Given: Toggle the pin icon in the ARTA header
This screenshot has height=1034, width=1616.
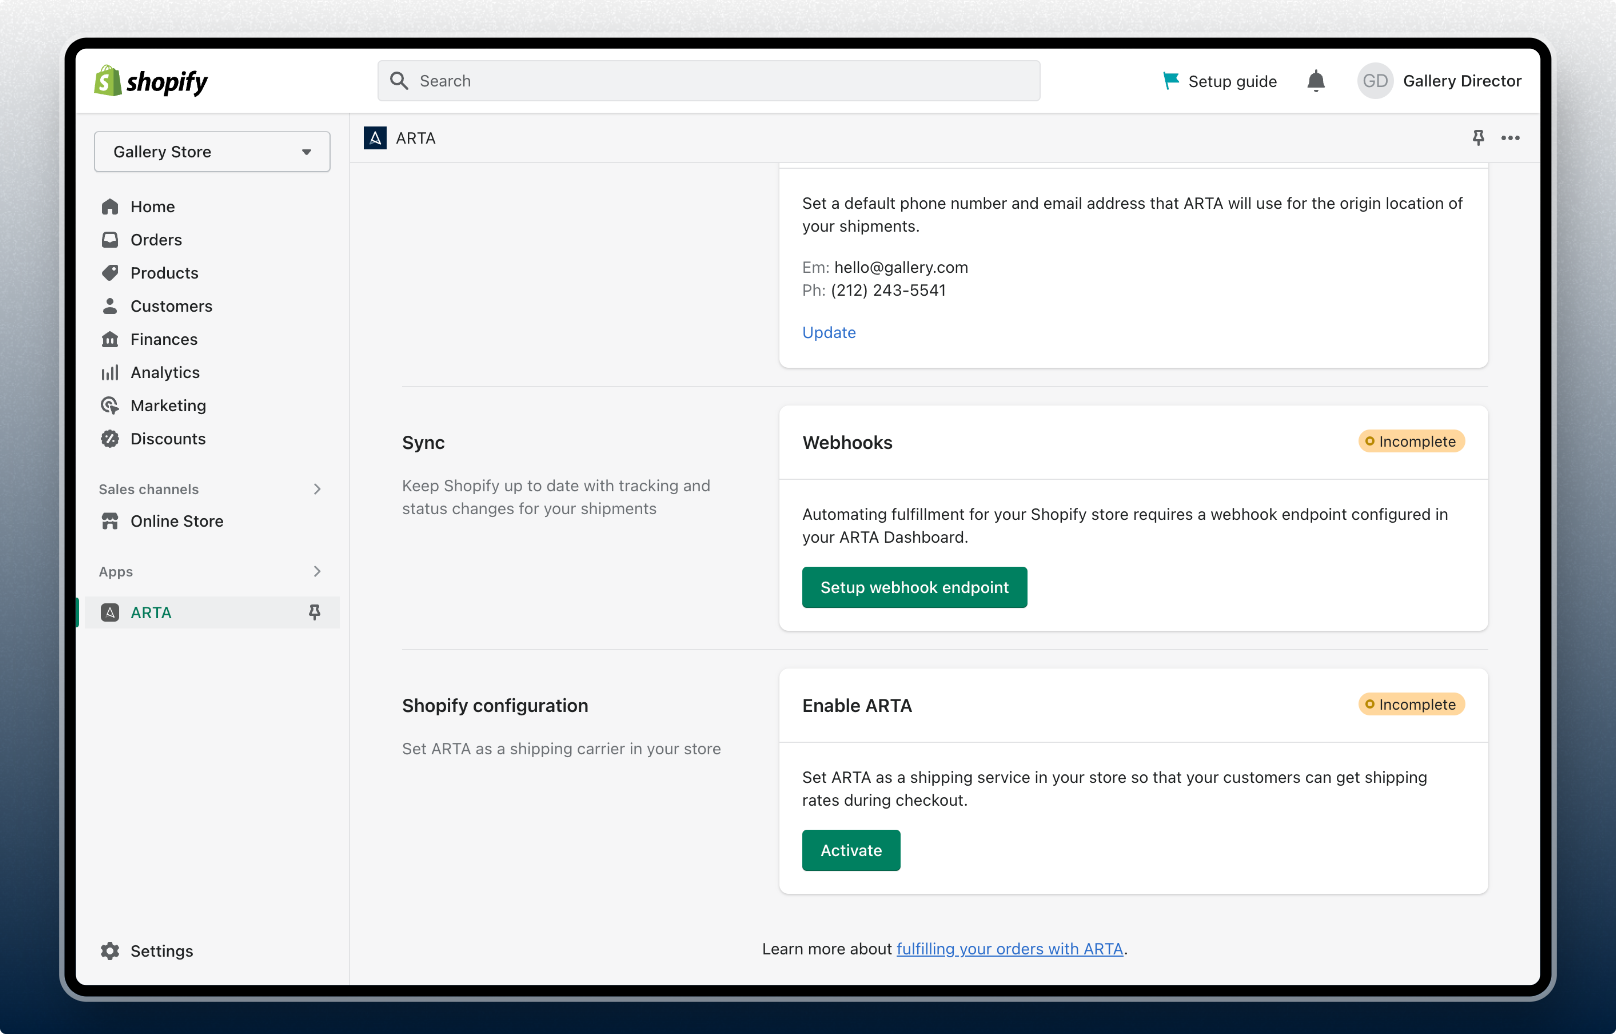Looking at the screenshot, I should click(1478, 138).
